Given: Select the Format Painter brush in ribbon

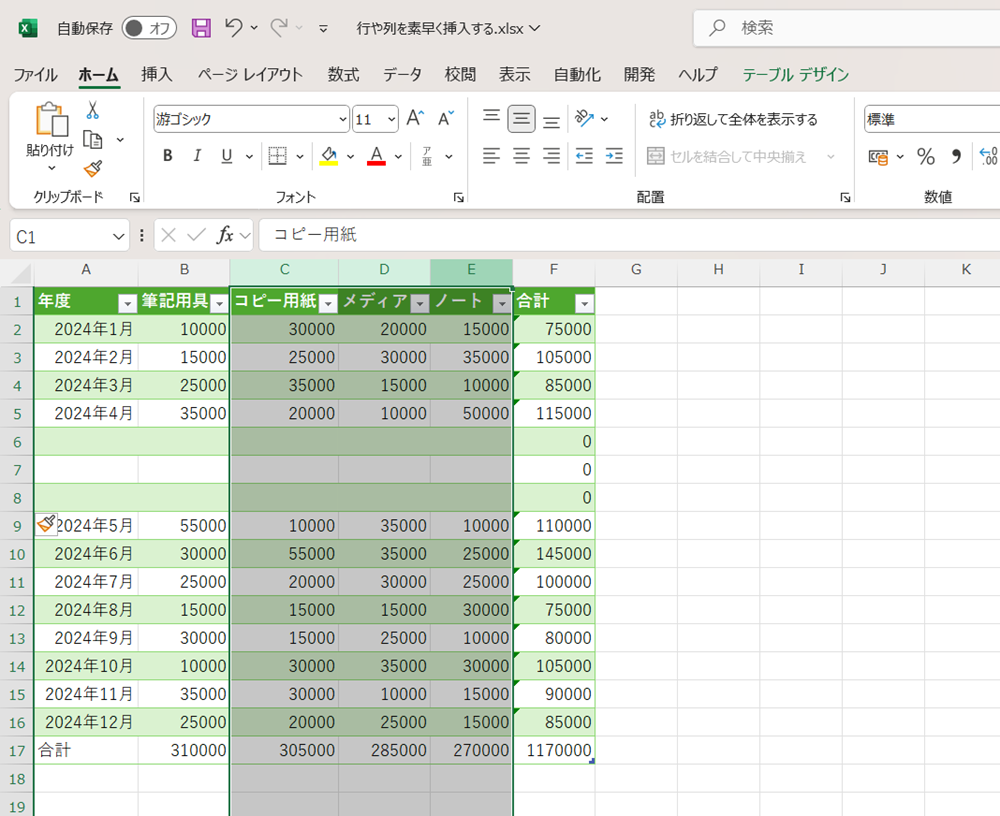Looking at the screenshot, I should point(93,169).
